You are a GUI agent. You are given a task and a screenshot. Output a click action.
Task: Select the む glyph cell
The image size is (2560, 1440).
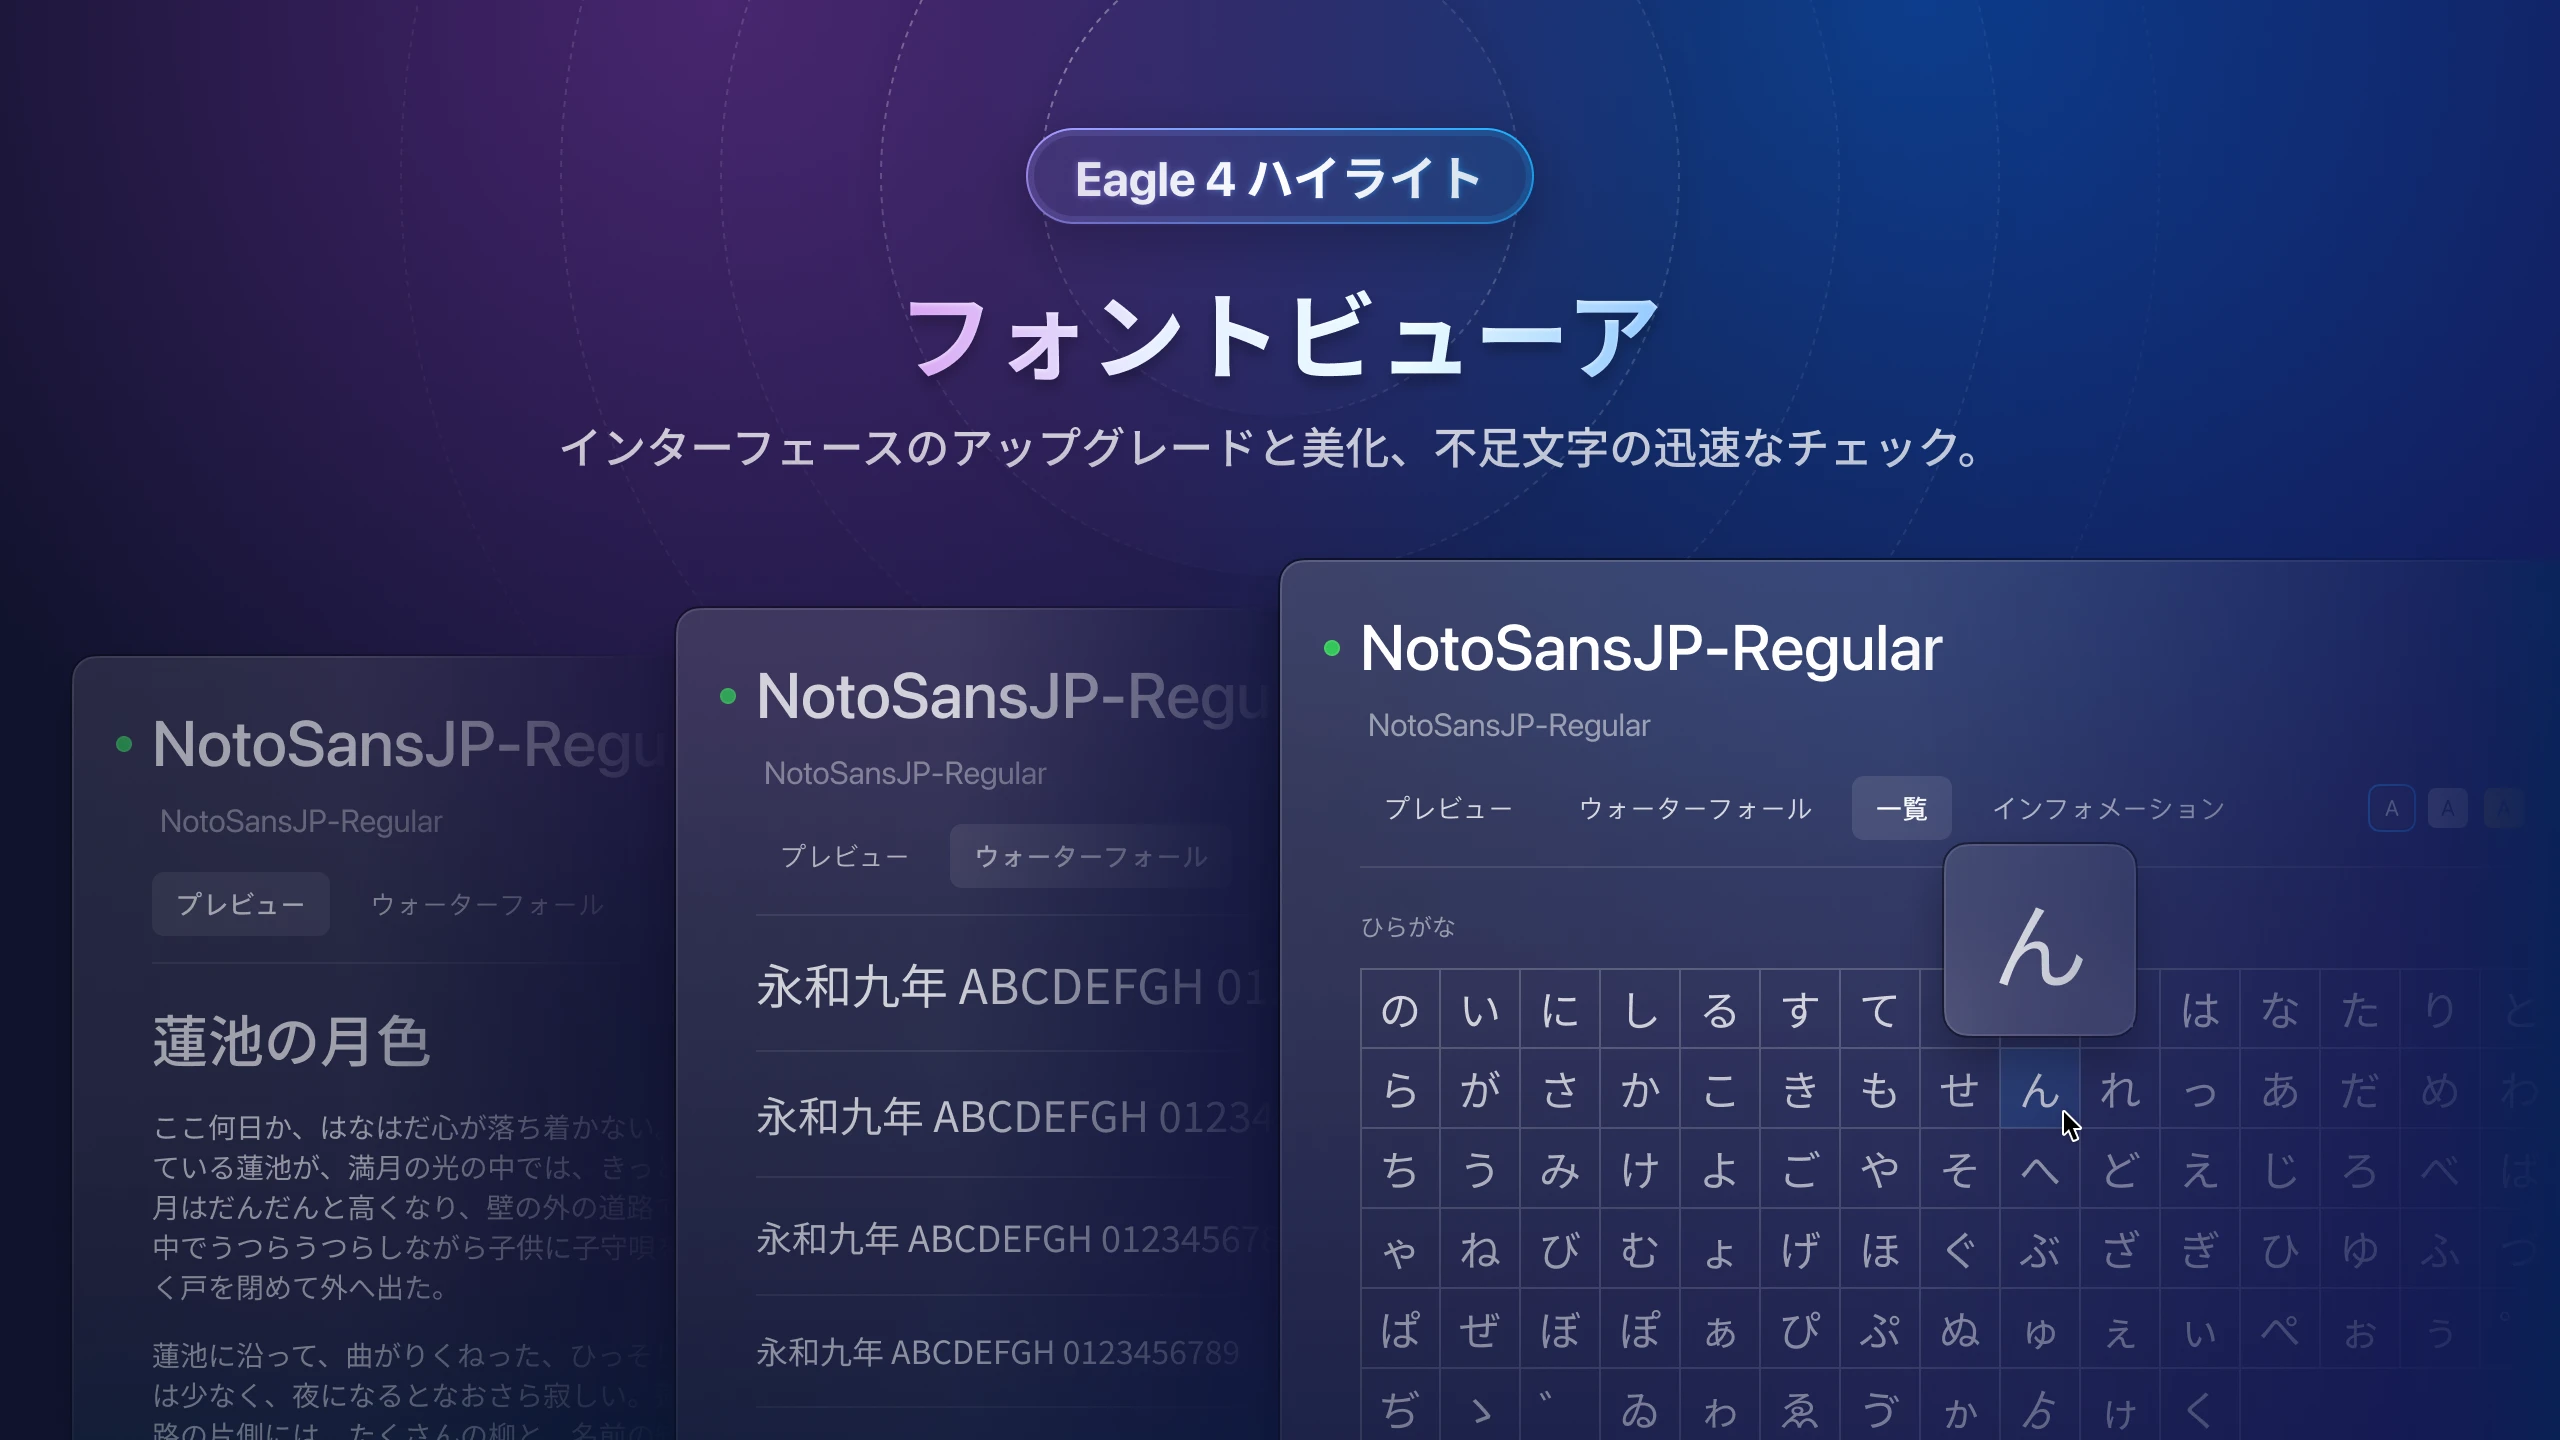[x=1640, y=1249]
